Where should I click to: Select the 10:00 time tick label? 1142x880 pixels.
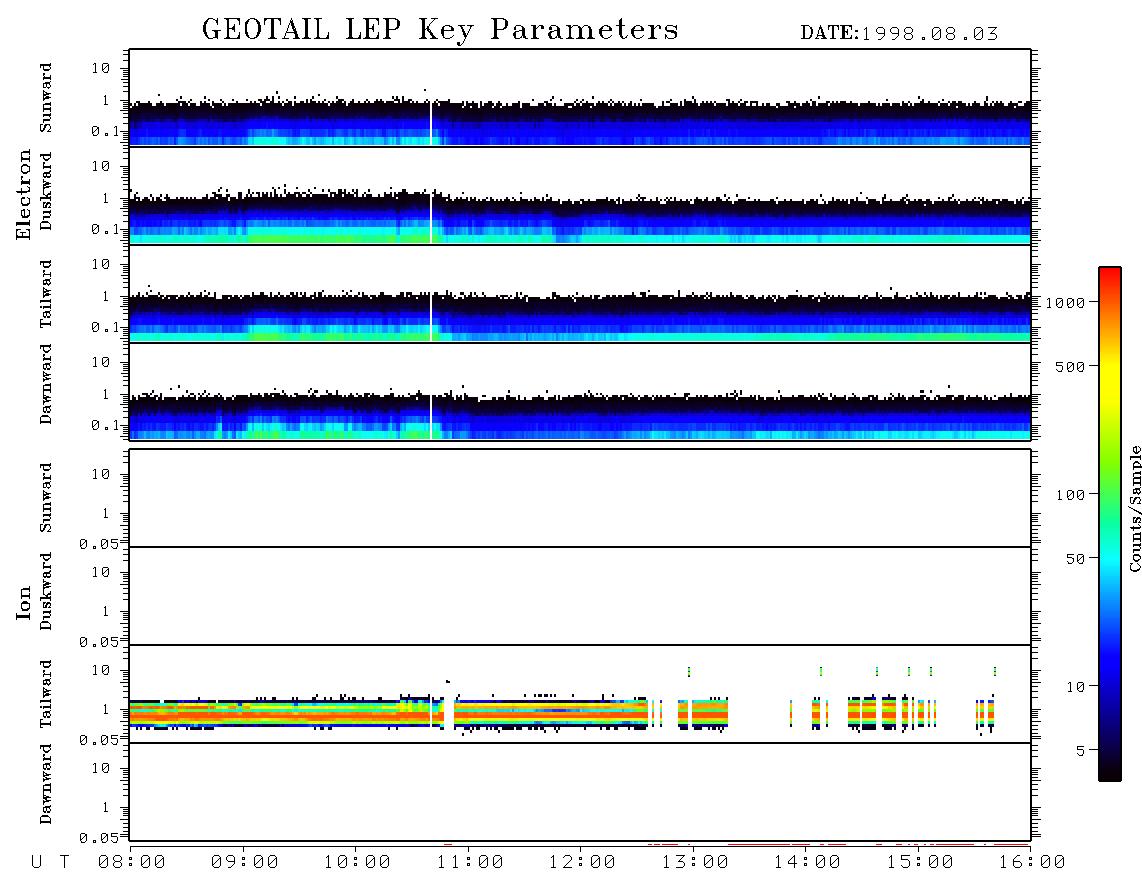click(x=357, y=863)
